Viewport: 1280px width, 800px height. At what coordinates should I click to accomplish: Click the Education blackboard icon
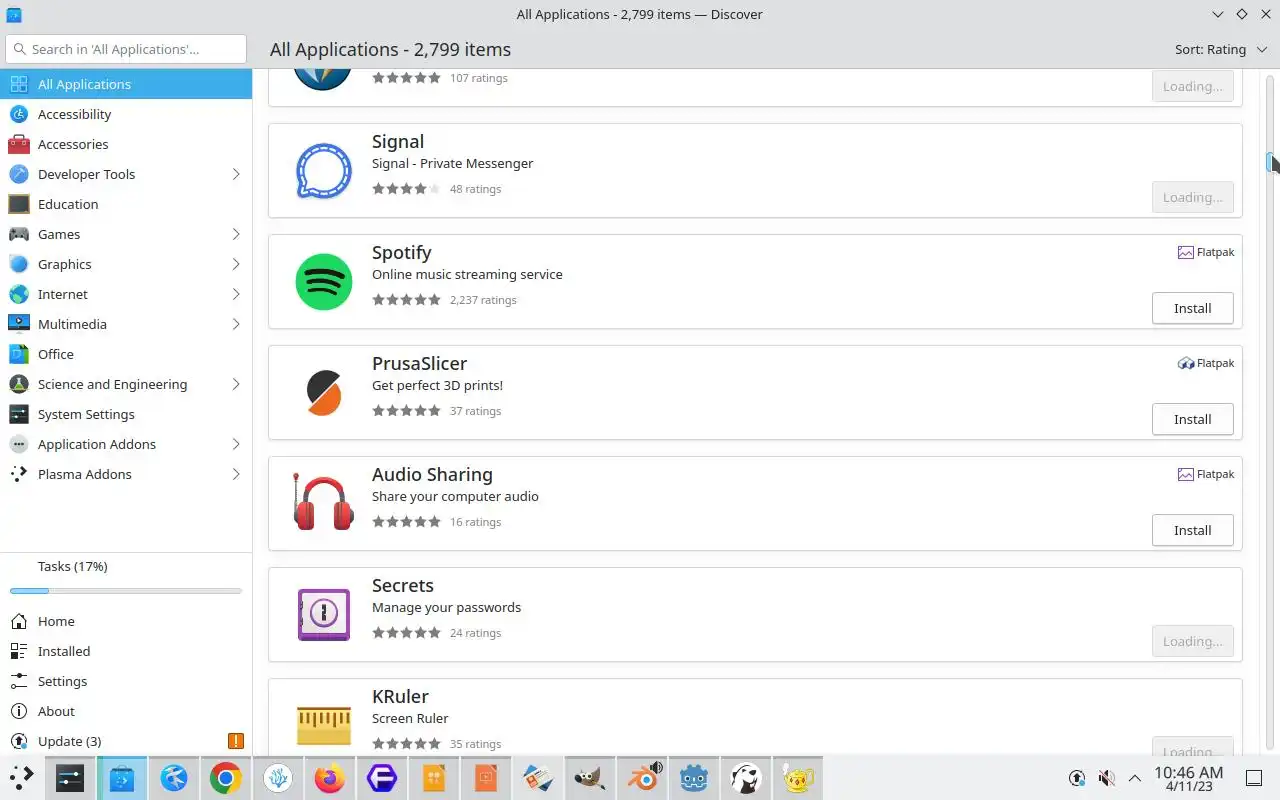tap(19, 204)
